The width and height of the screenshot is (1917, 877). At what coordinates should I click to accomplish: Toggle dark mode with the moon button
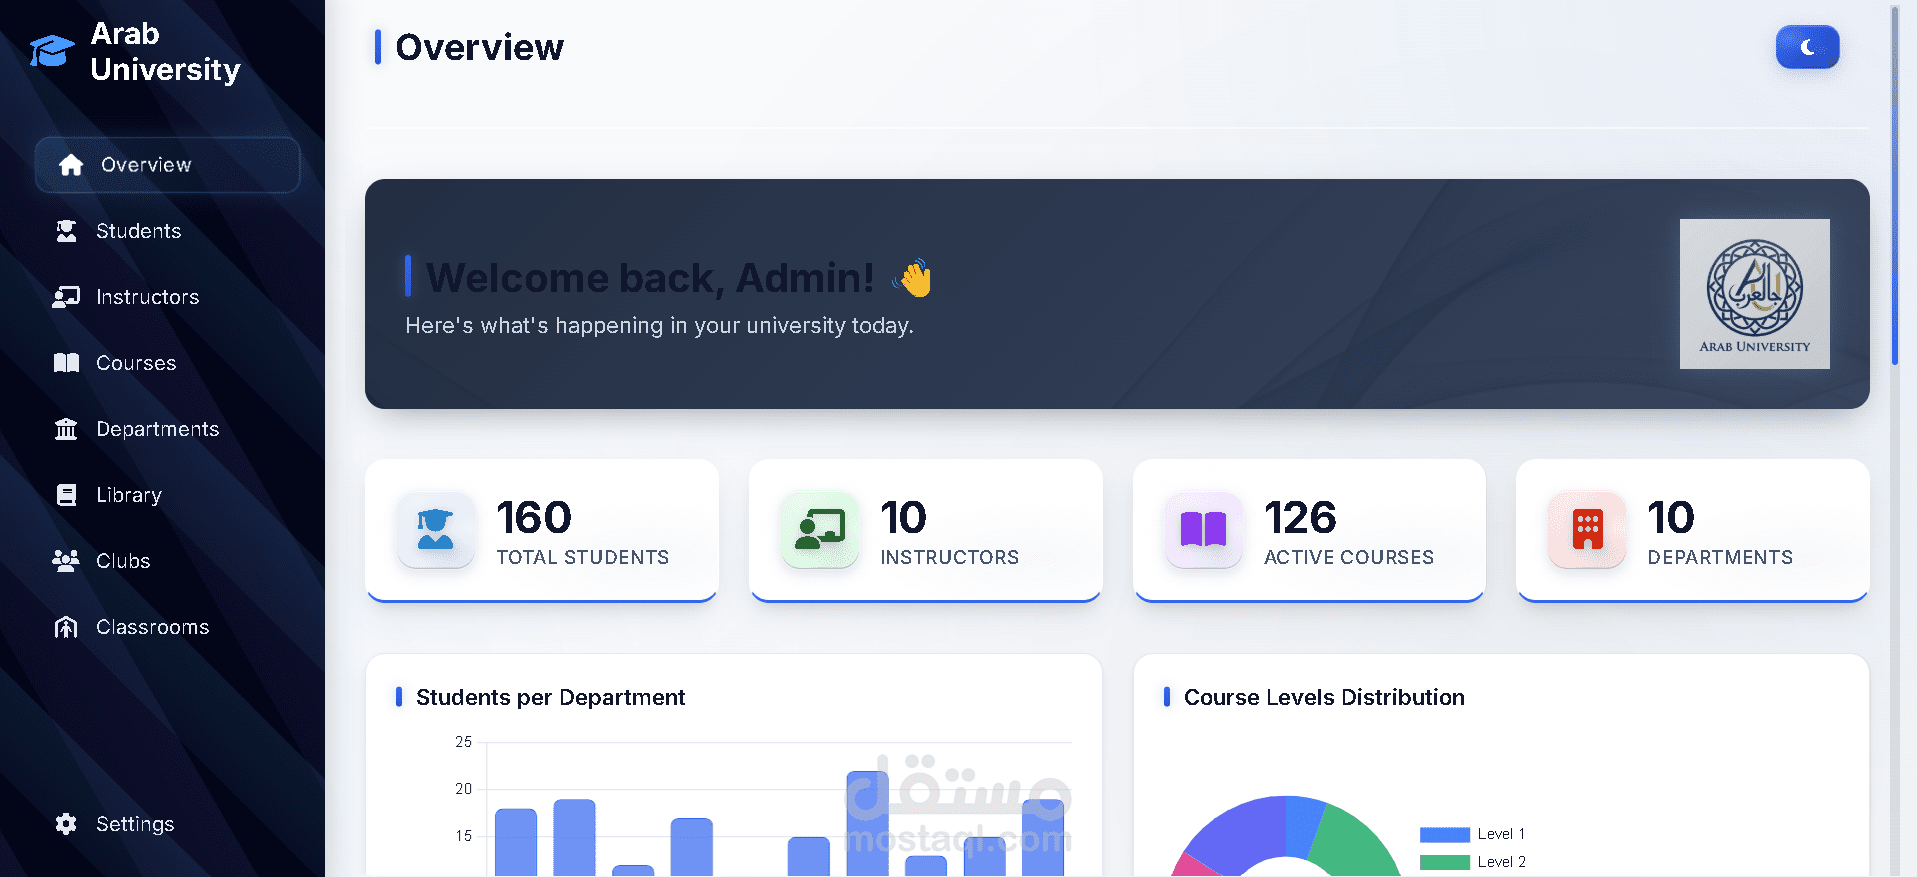click(x=1807, y=47)
